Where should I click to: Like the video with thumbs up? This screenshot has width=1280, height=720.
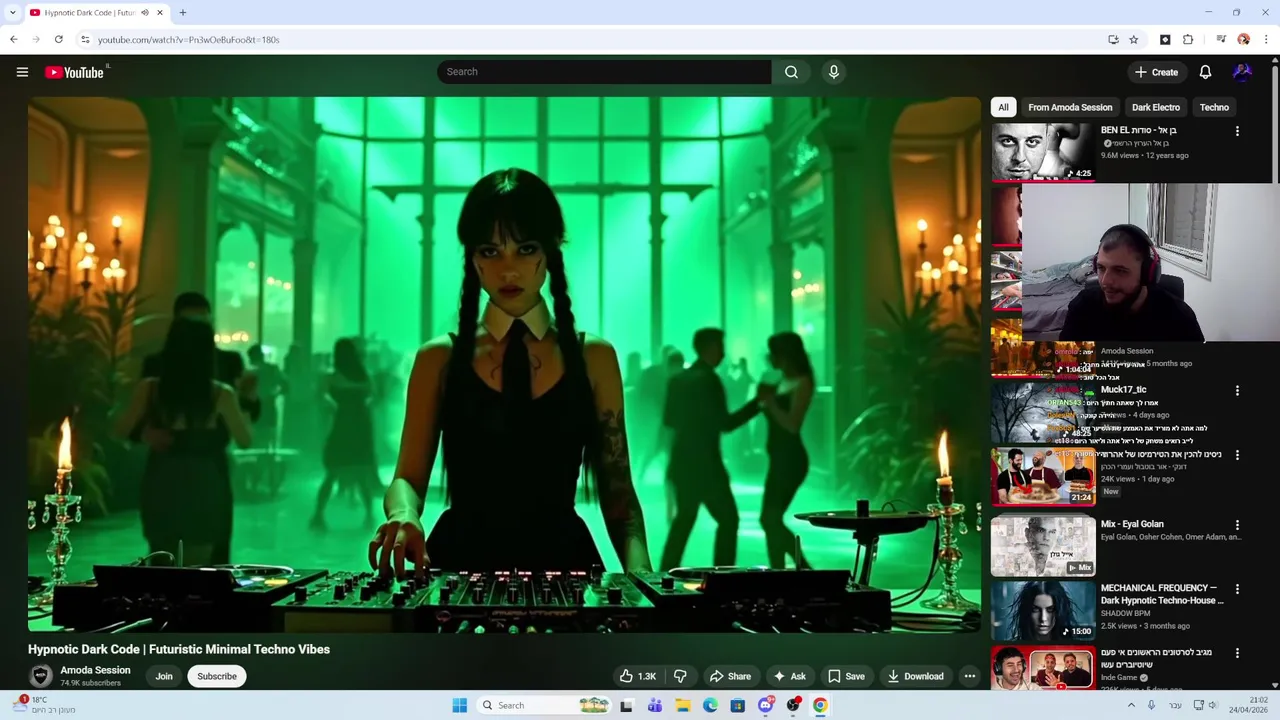click(x=638, y=676)
